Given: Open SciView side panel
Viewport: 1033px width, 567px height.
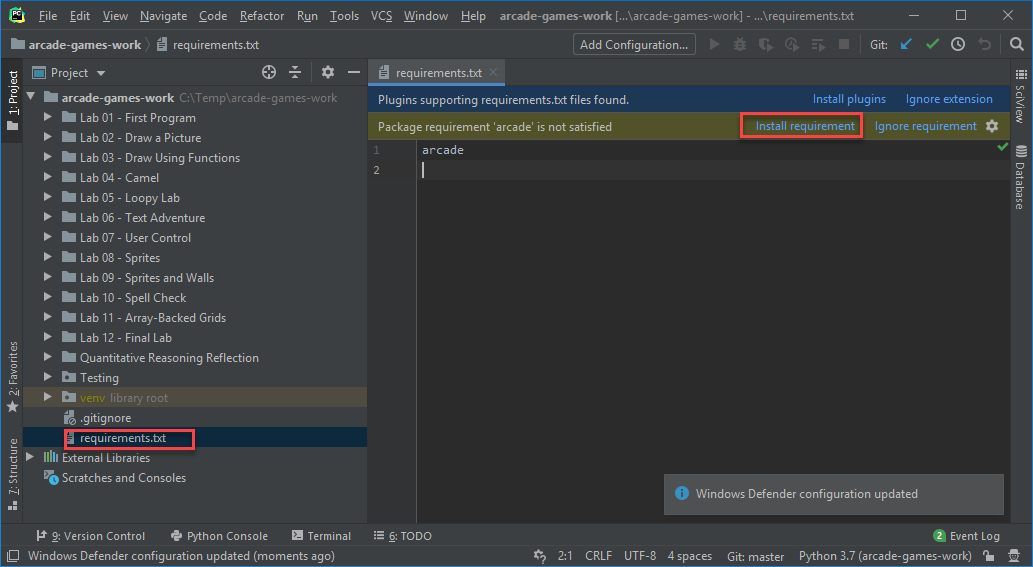Looking at the screenshot, I should pyautogui.click(x=1020, y=96).
